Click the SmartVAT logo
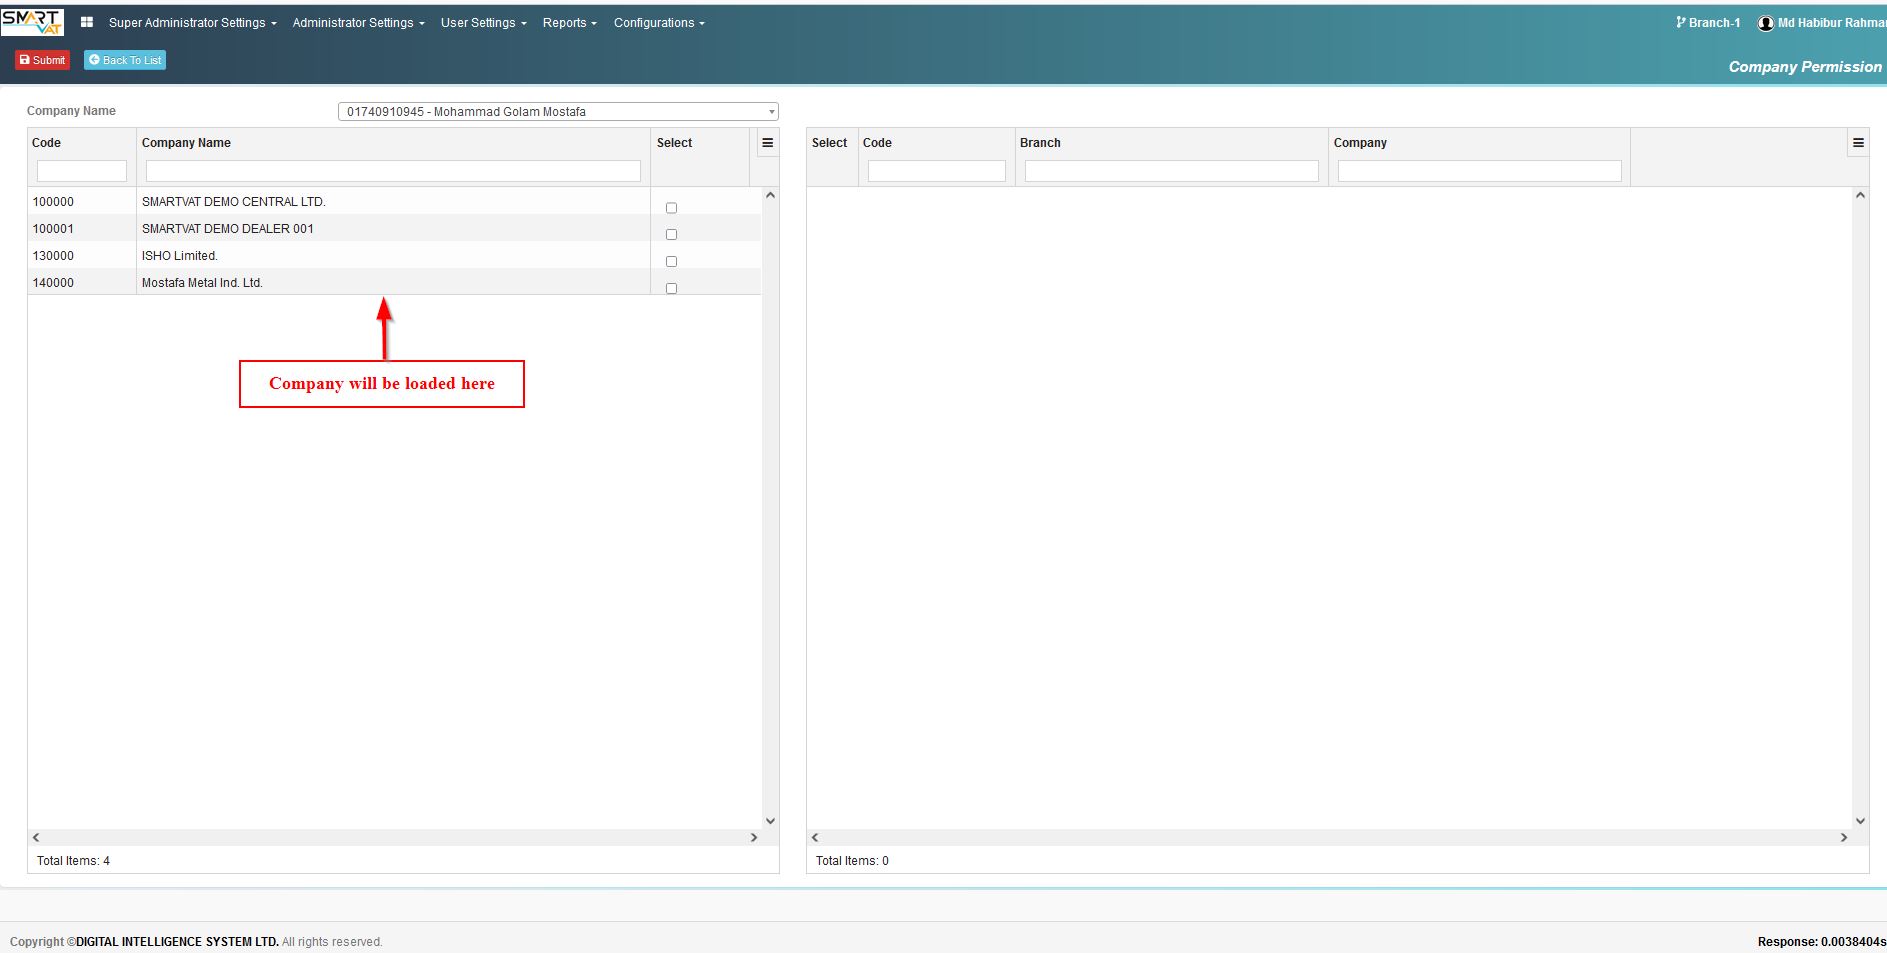Viewport: 1887px width, 953px height. tap(32, 22)
